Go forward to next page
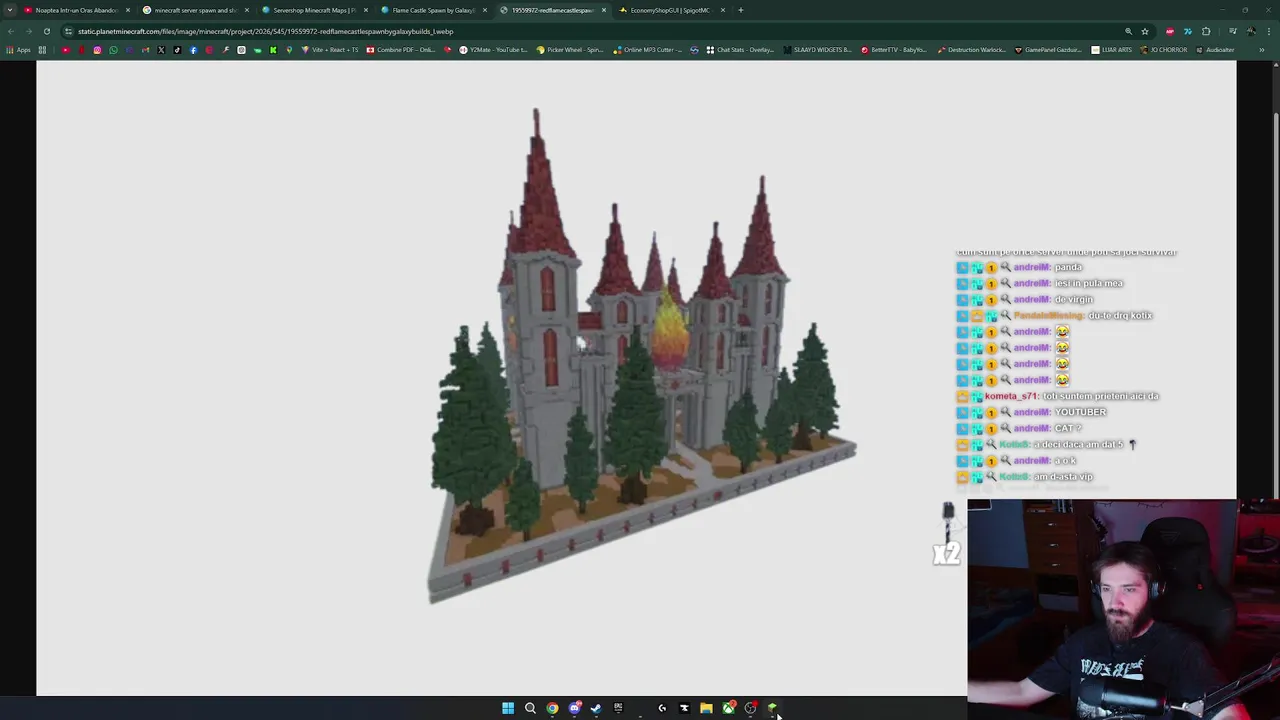 pos(28,31)
